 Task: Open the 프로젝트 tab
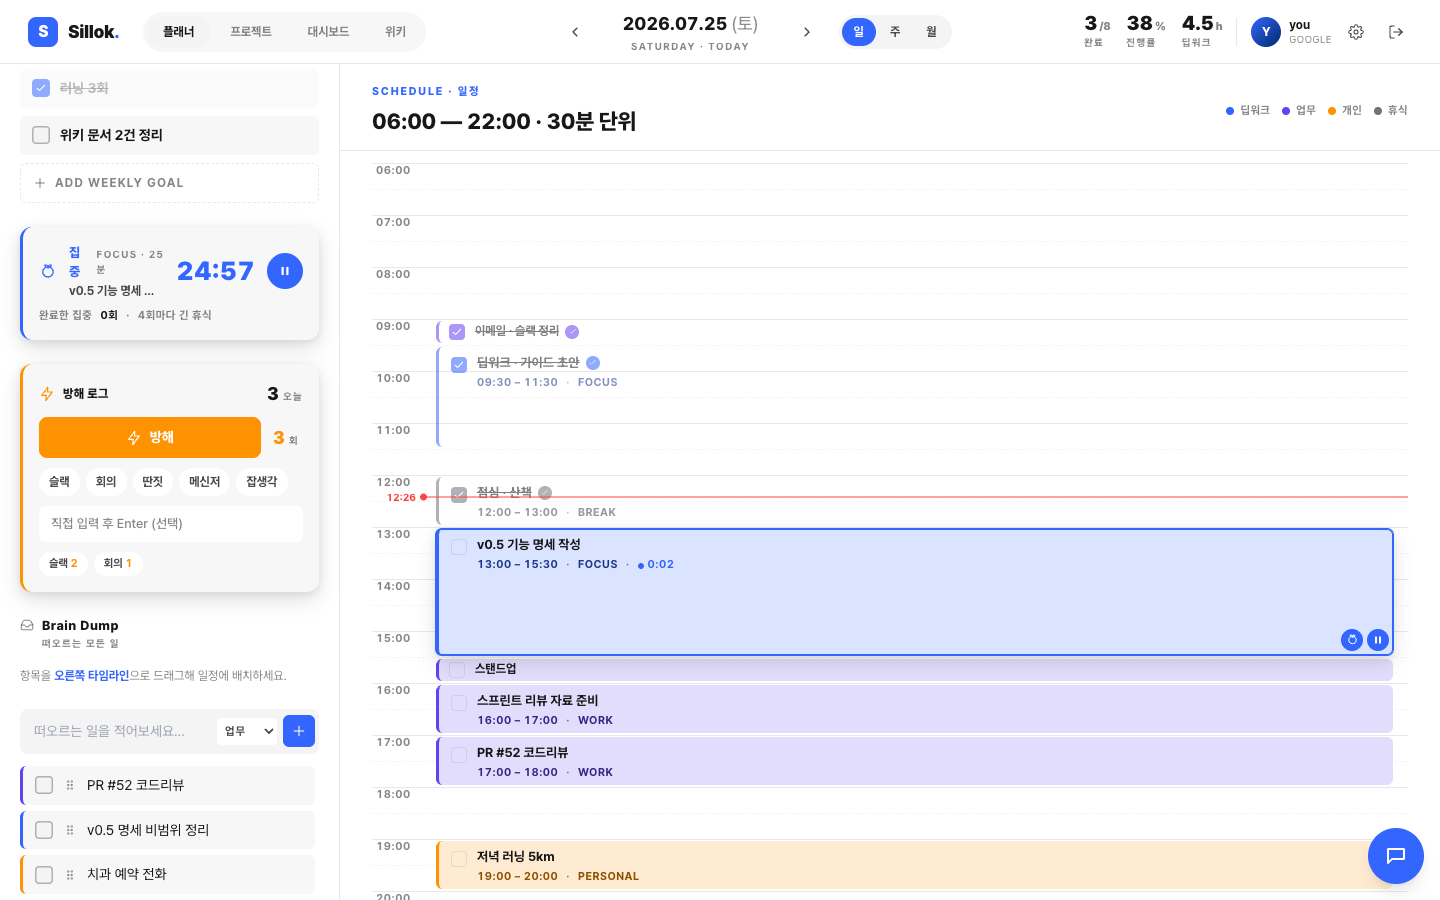tap(251, 32)
